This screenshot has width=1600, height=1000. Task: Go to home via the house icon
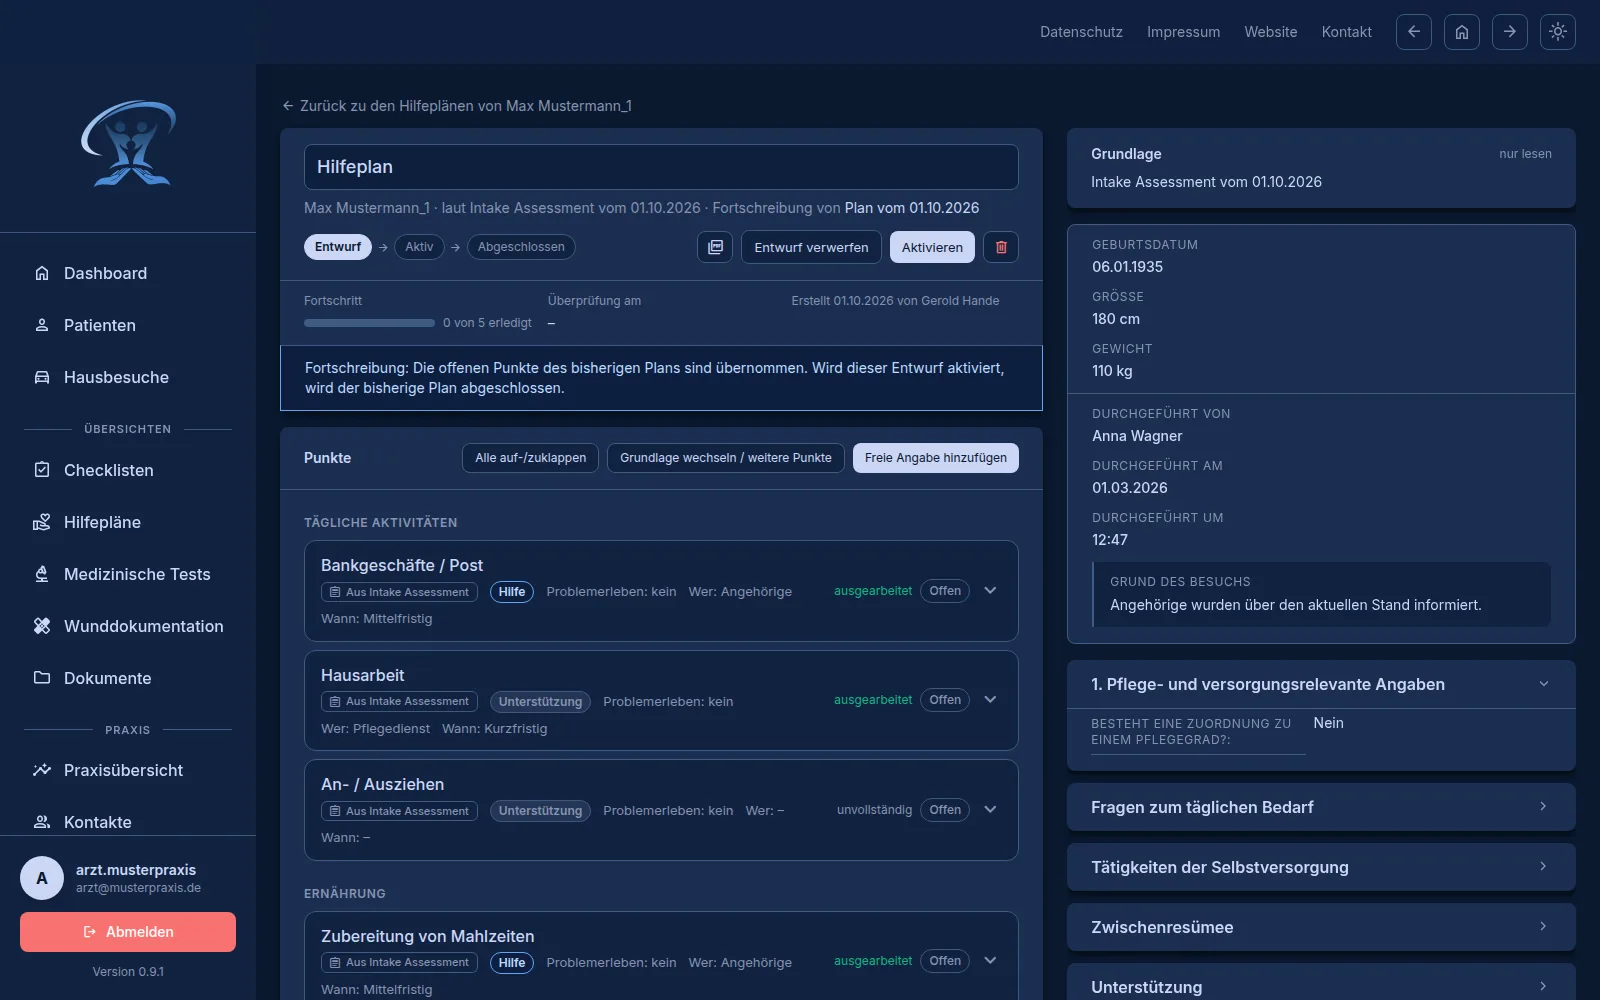point(1461,32)
